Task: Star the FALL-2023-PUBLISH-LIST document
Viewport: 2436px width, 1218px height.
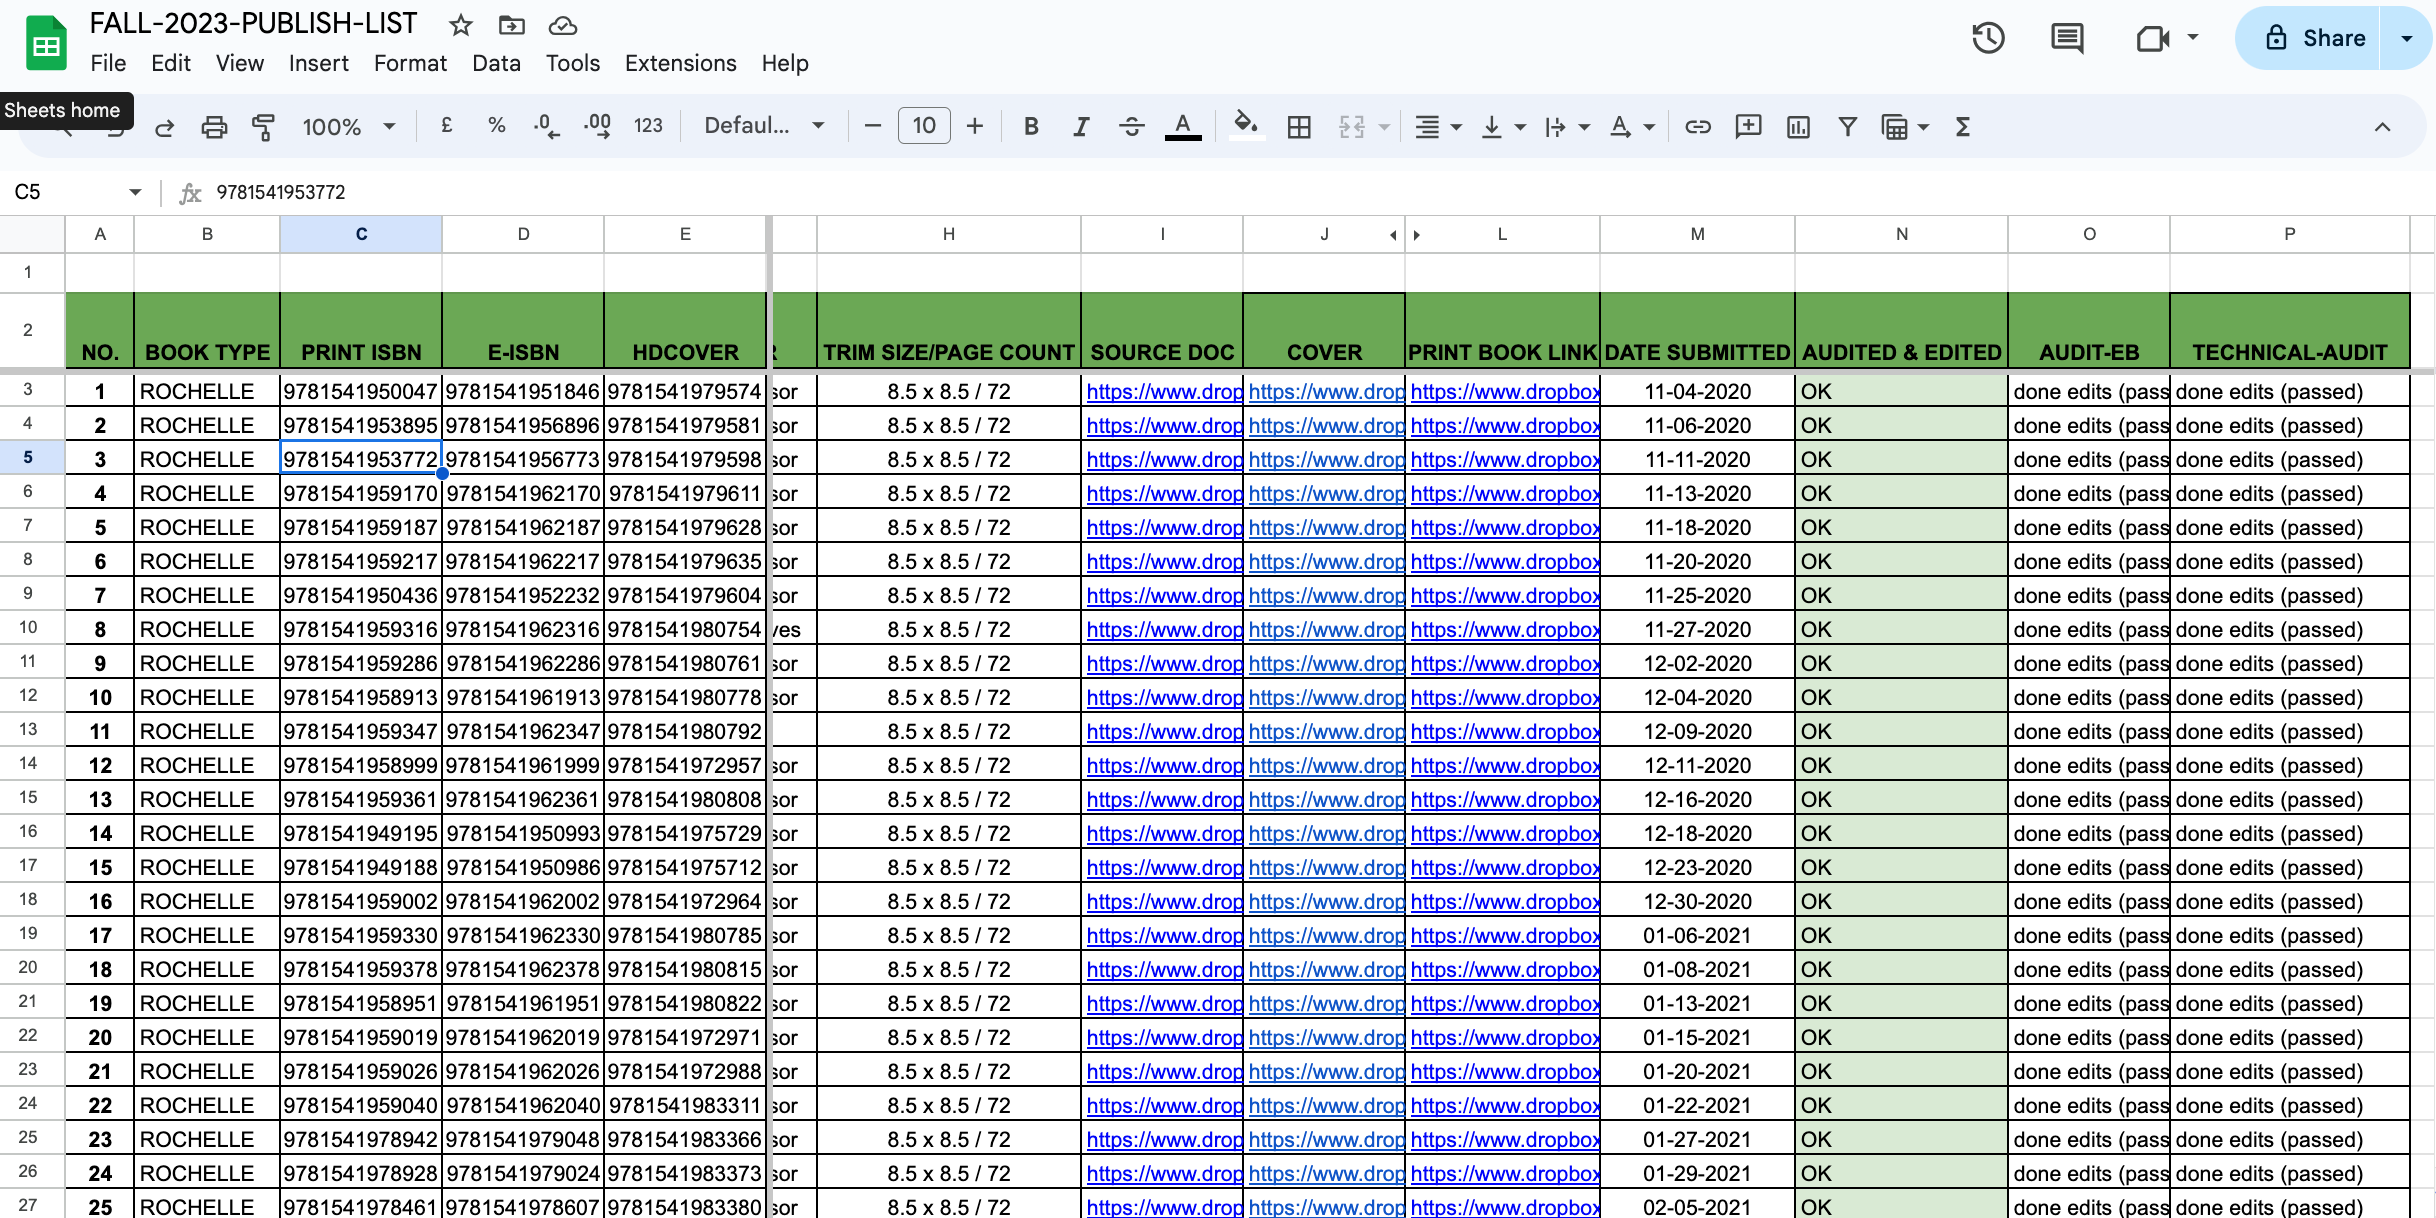Action: pyautogui.click(x=460, y=25)
